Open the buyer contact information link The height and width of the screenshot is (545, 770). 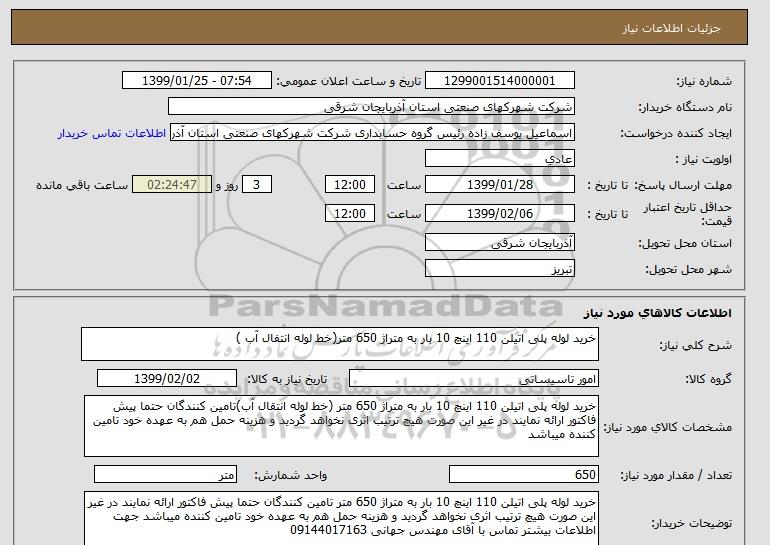click(111, 134)
